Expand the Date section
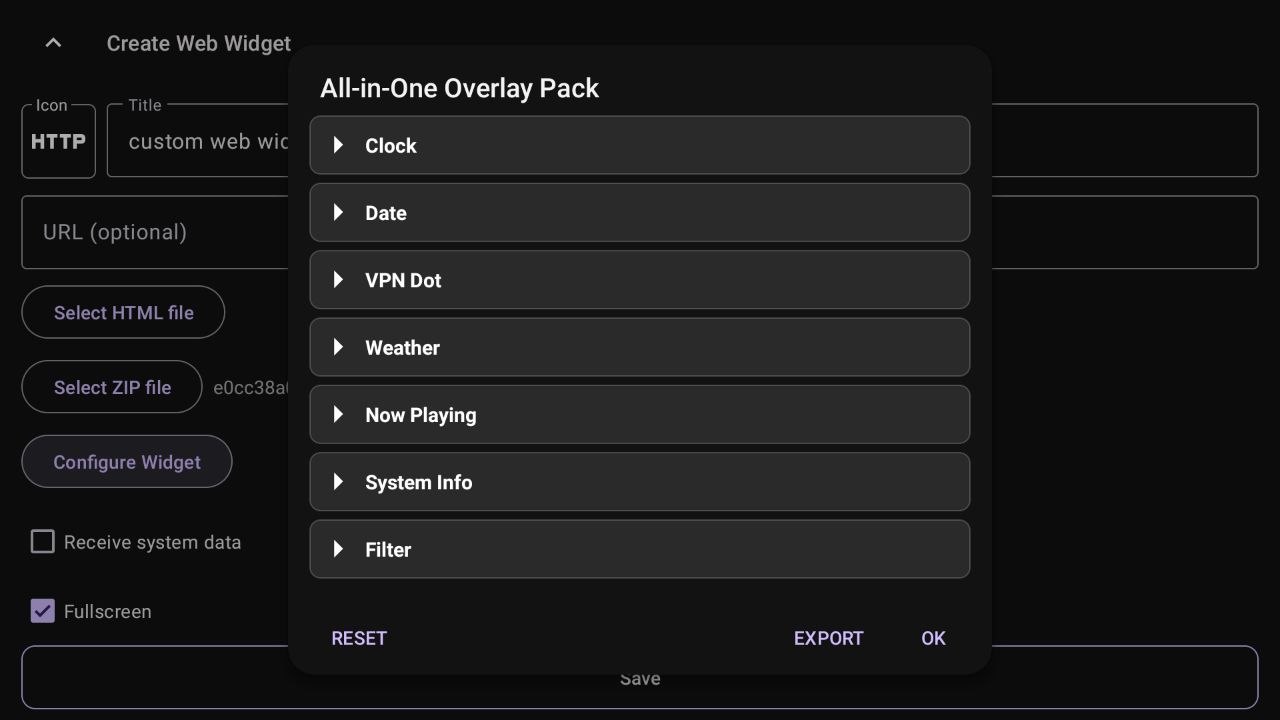This screenshot has height=720, width=1280. click(639, 213)
